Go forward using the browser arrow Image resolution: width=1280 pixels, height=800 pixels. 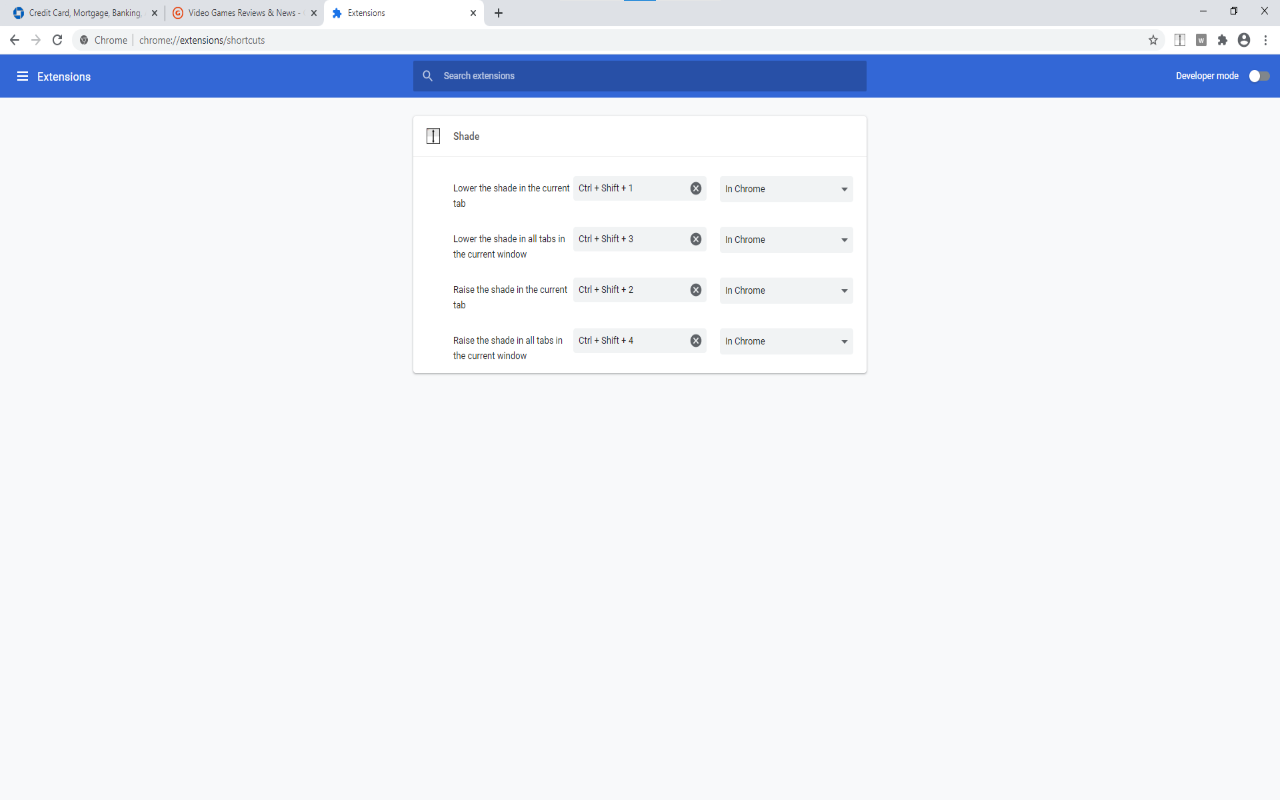pyautogui.click(x=36, y=40)
